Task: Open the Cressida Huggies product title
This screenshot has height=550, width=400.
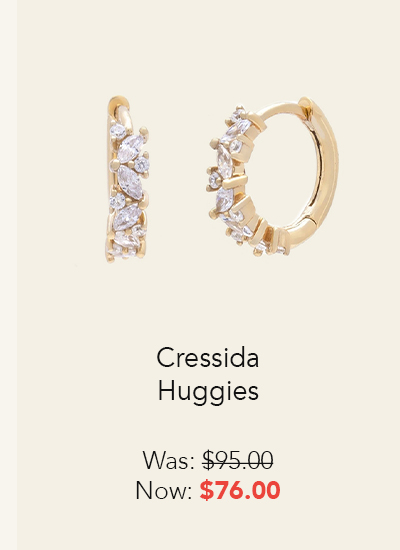Action: 208,374
